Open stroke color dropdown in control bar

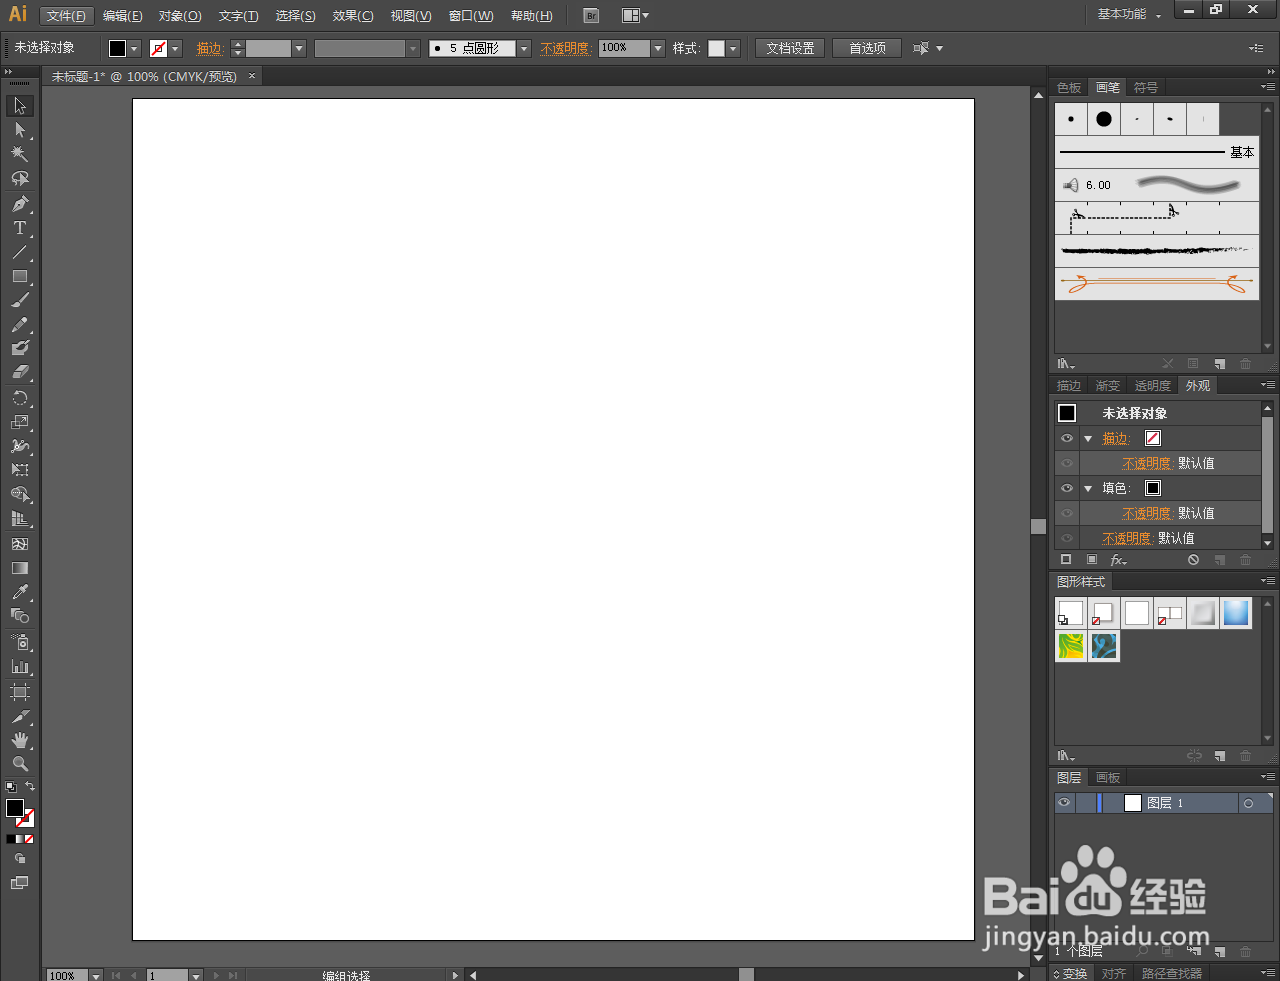point(176,48)
